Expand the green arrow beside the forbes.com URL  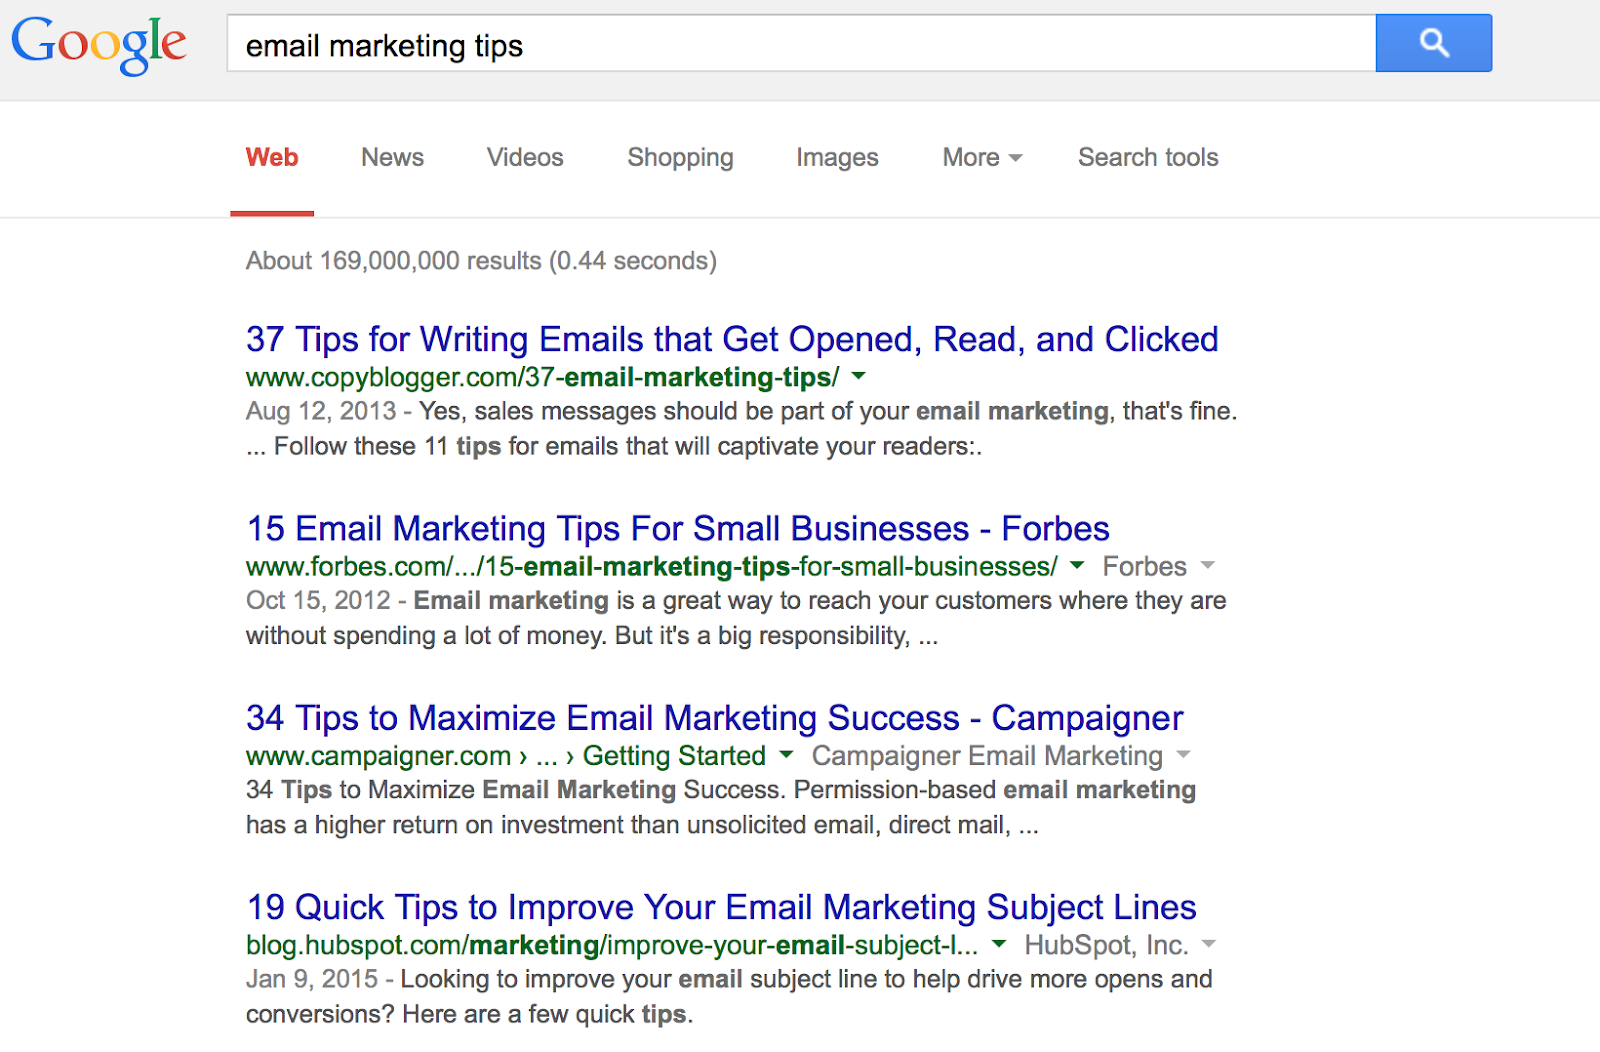(x=1077, y=566)
